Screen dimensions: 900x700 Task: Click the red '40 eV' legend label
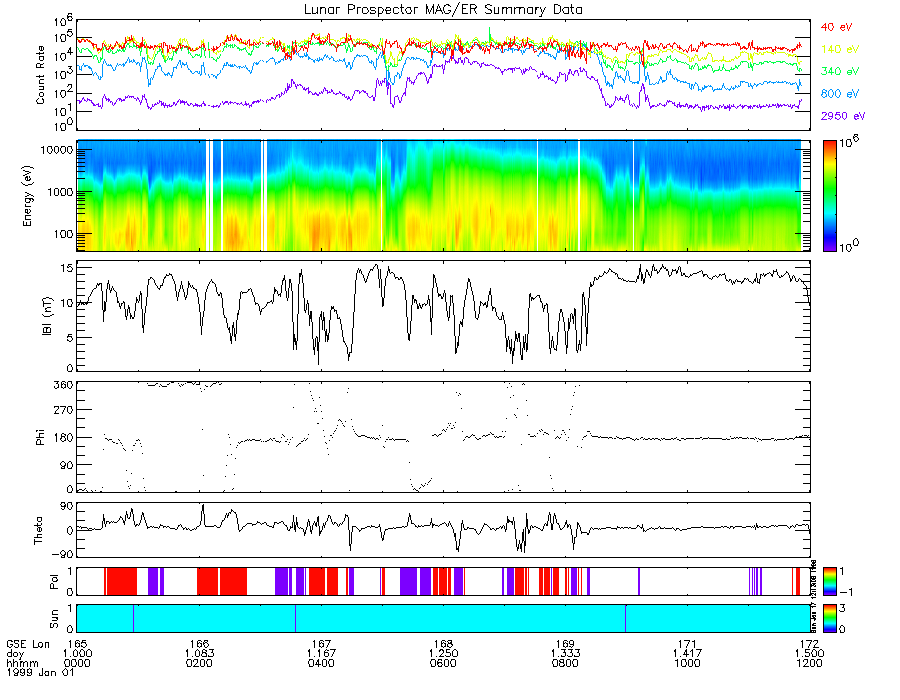(x=836, y=27)
